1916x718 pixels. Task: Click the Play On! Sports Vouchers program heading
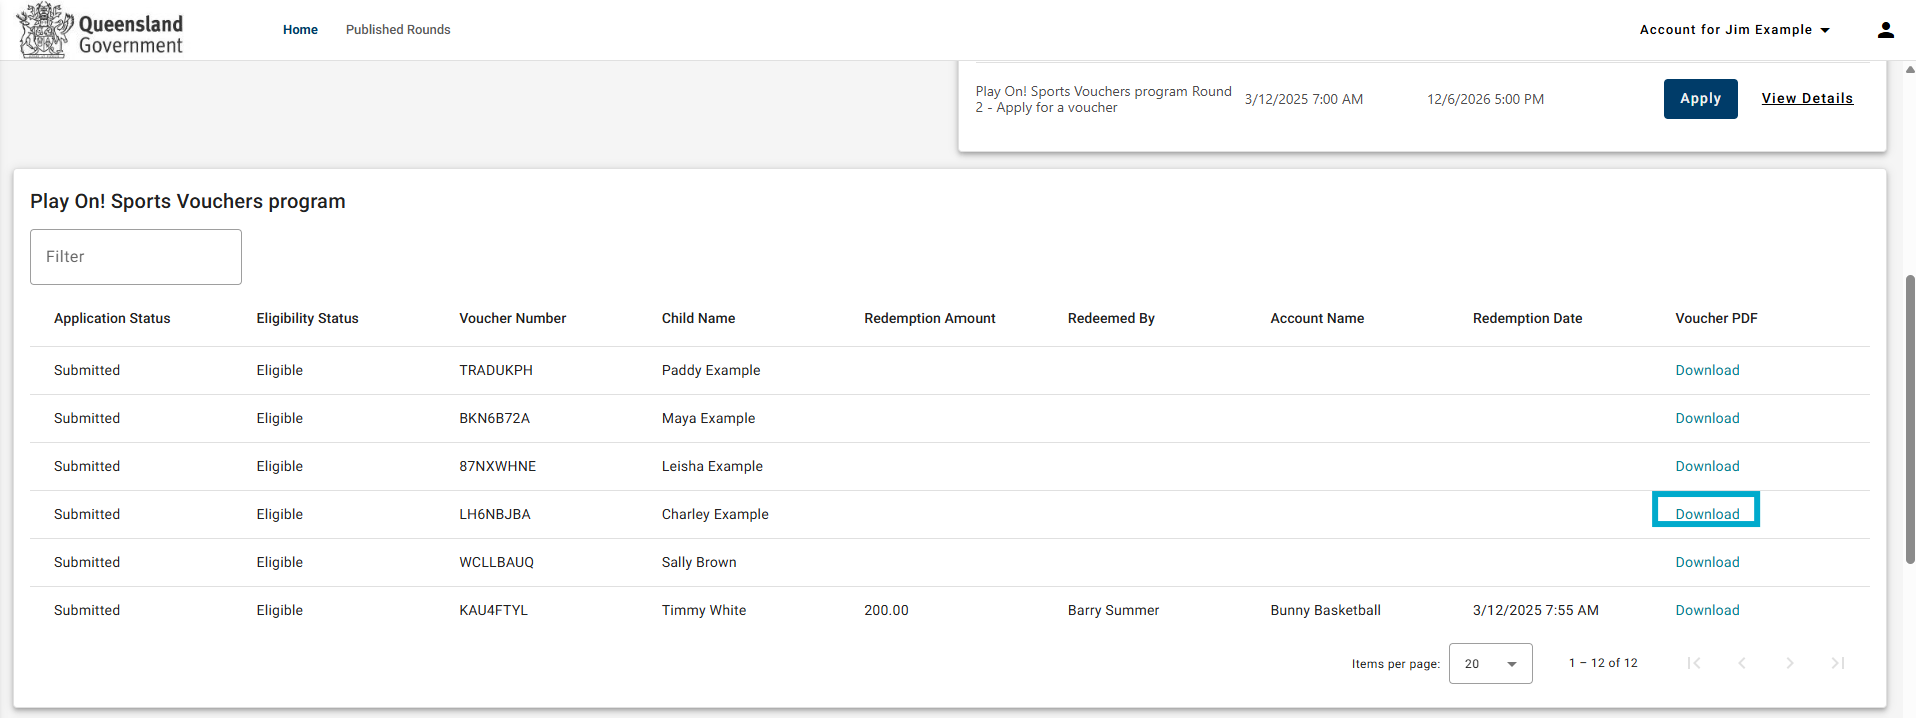click(188, 201)
